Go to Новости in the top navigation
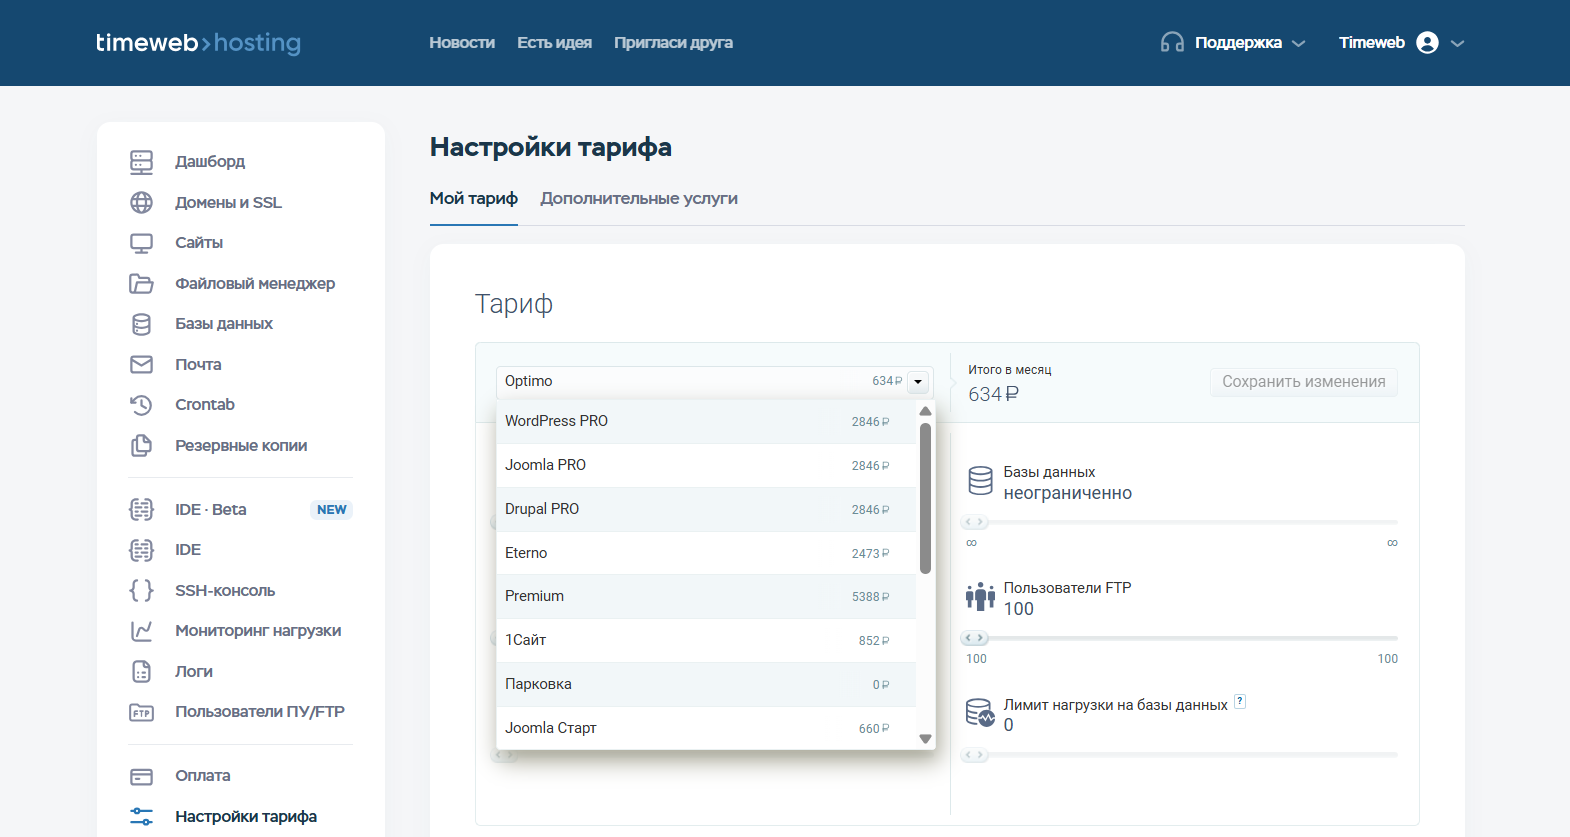This screenshot has width=1570, height=837. point(462,43)
